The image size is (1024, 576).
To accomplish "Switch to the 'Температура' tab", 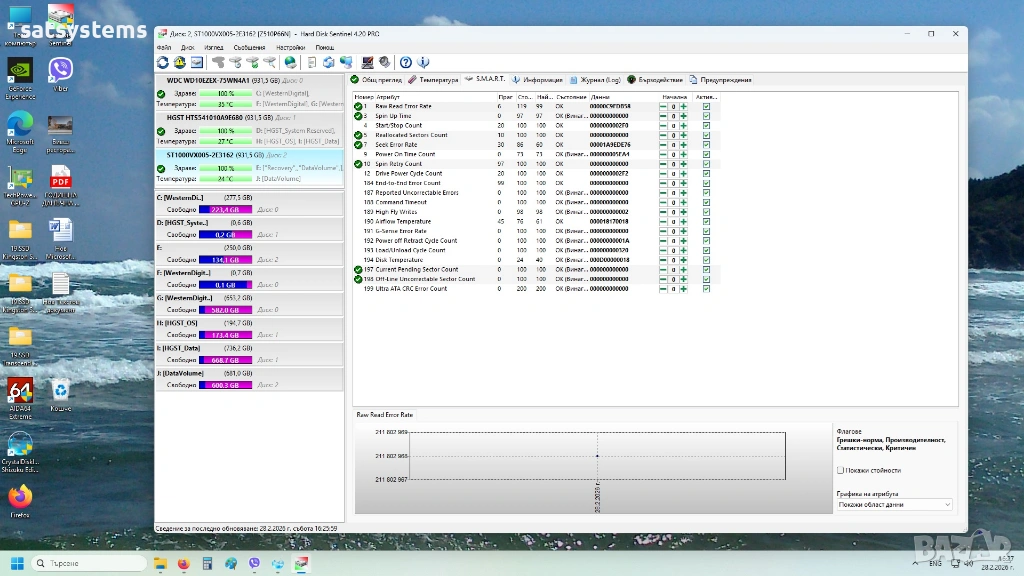I will pyautogui.click(x=433, y=80).
